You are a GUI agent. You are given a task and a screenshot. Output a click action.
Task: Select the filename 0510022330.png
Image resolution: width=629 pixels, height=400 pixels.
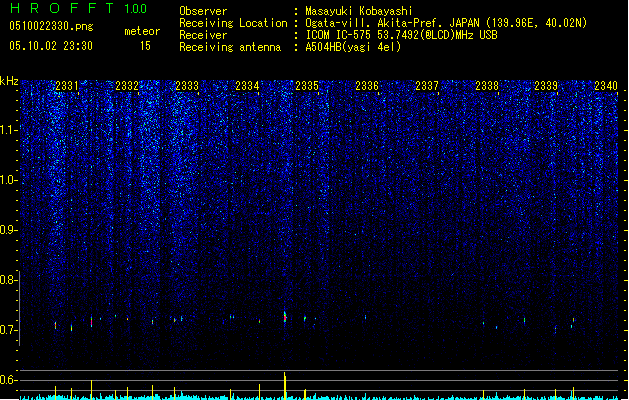(x=51, y=27)
